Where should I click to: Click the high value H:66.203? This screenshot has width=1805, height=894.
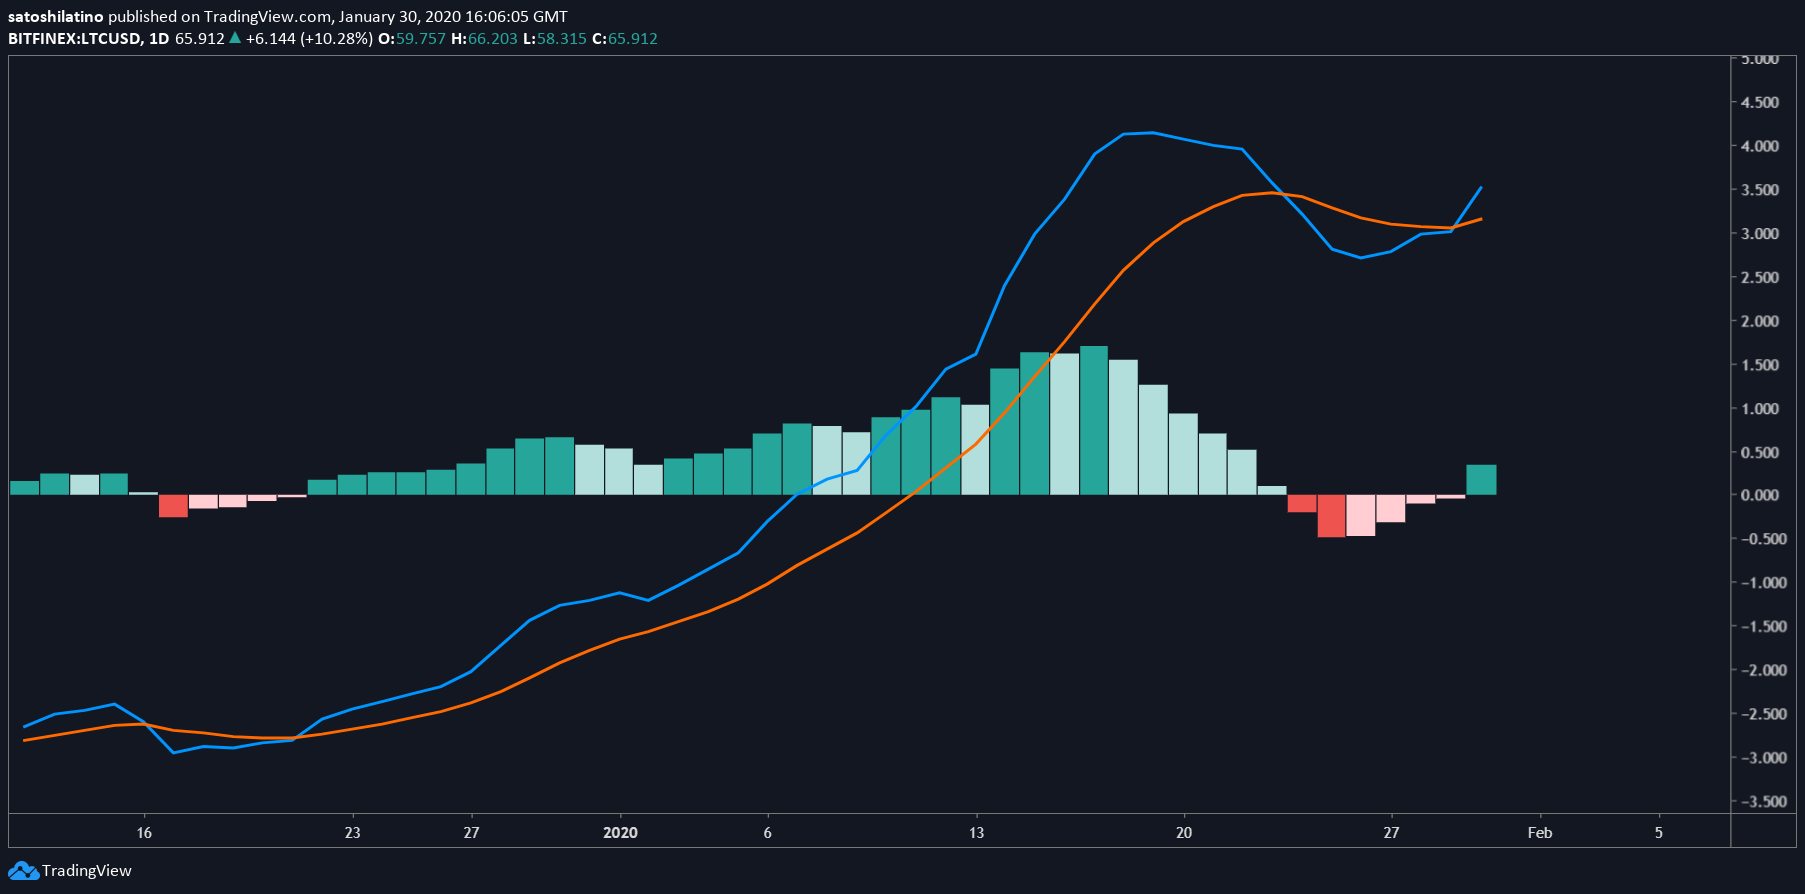coord(485,39)
